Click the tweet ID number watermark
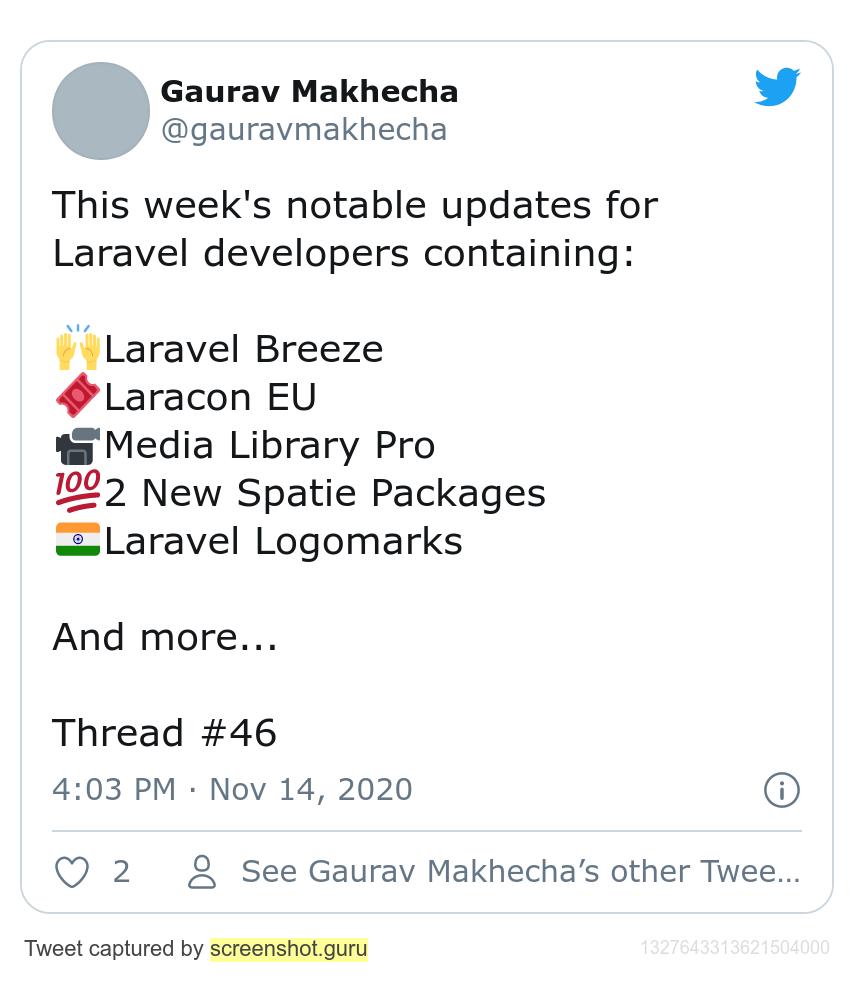The image size is (854, 1006). click(735, 948)
